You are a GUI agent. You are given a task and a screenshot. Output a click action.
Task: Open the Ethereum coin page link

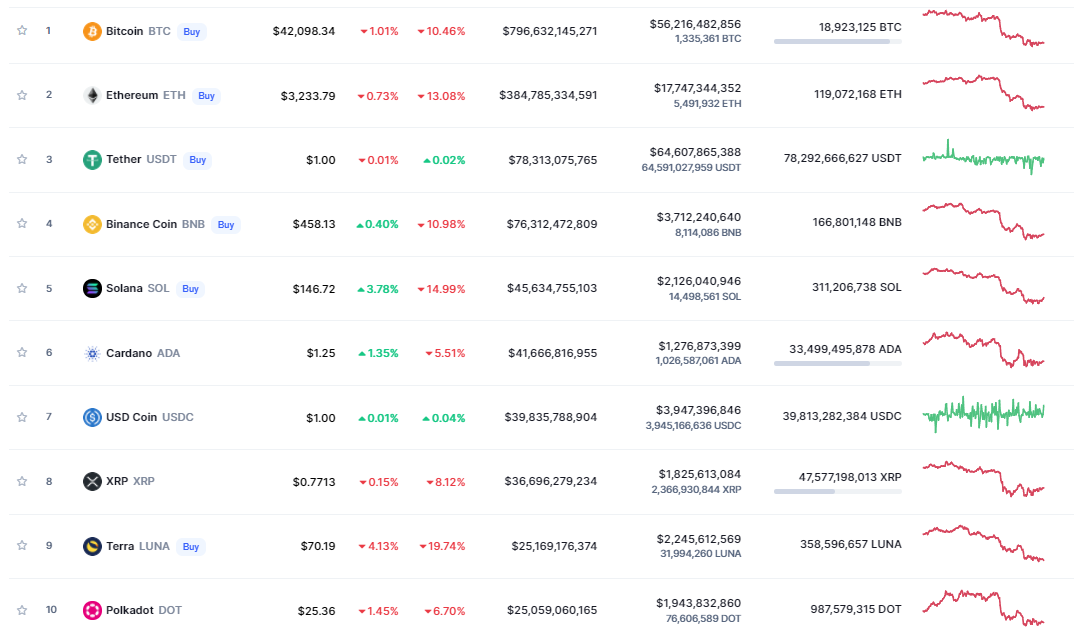tap(132, 95)
